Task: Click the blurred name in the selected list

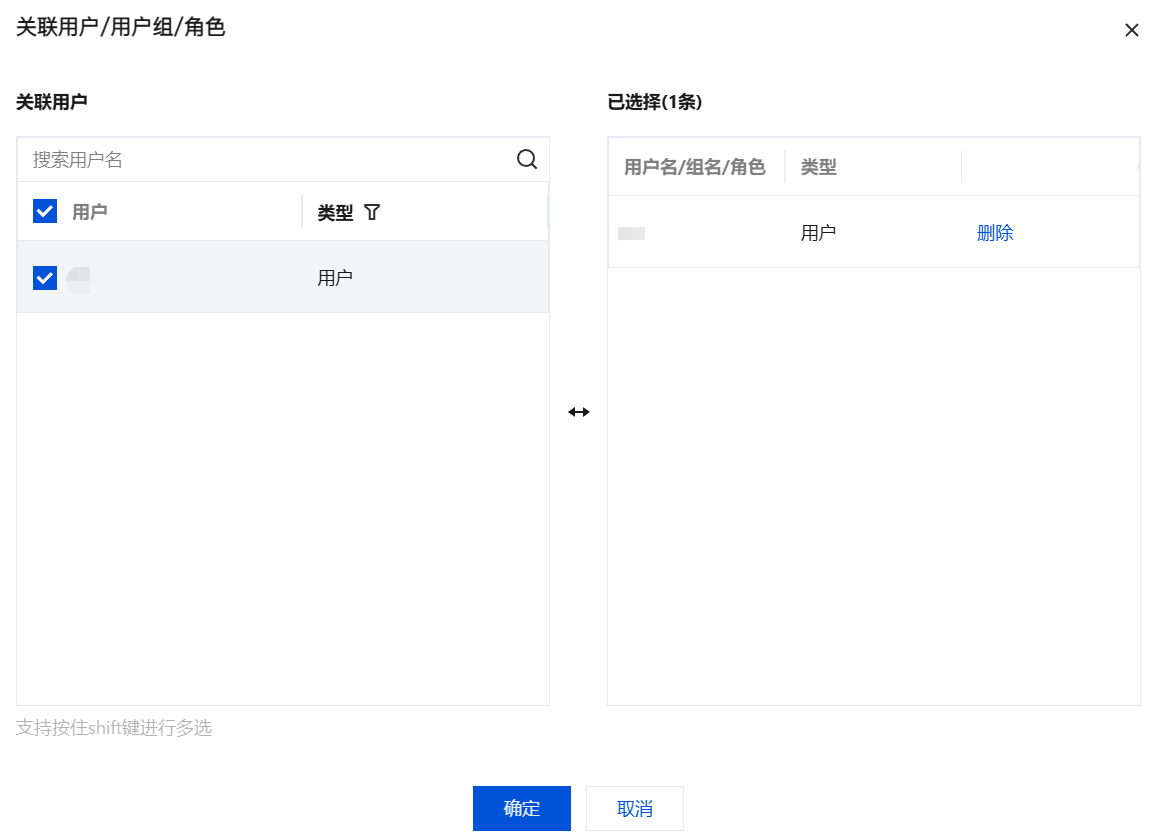Action: tap(631, 234)
